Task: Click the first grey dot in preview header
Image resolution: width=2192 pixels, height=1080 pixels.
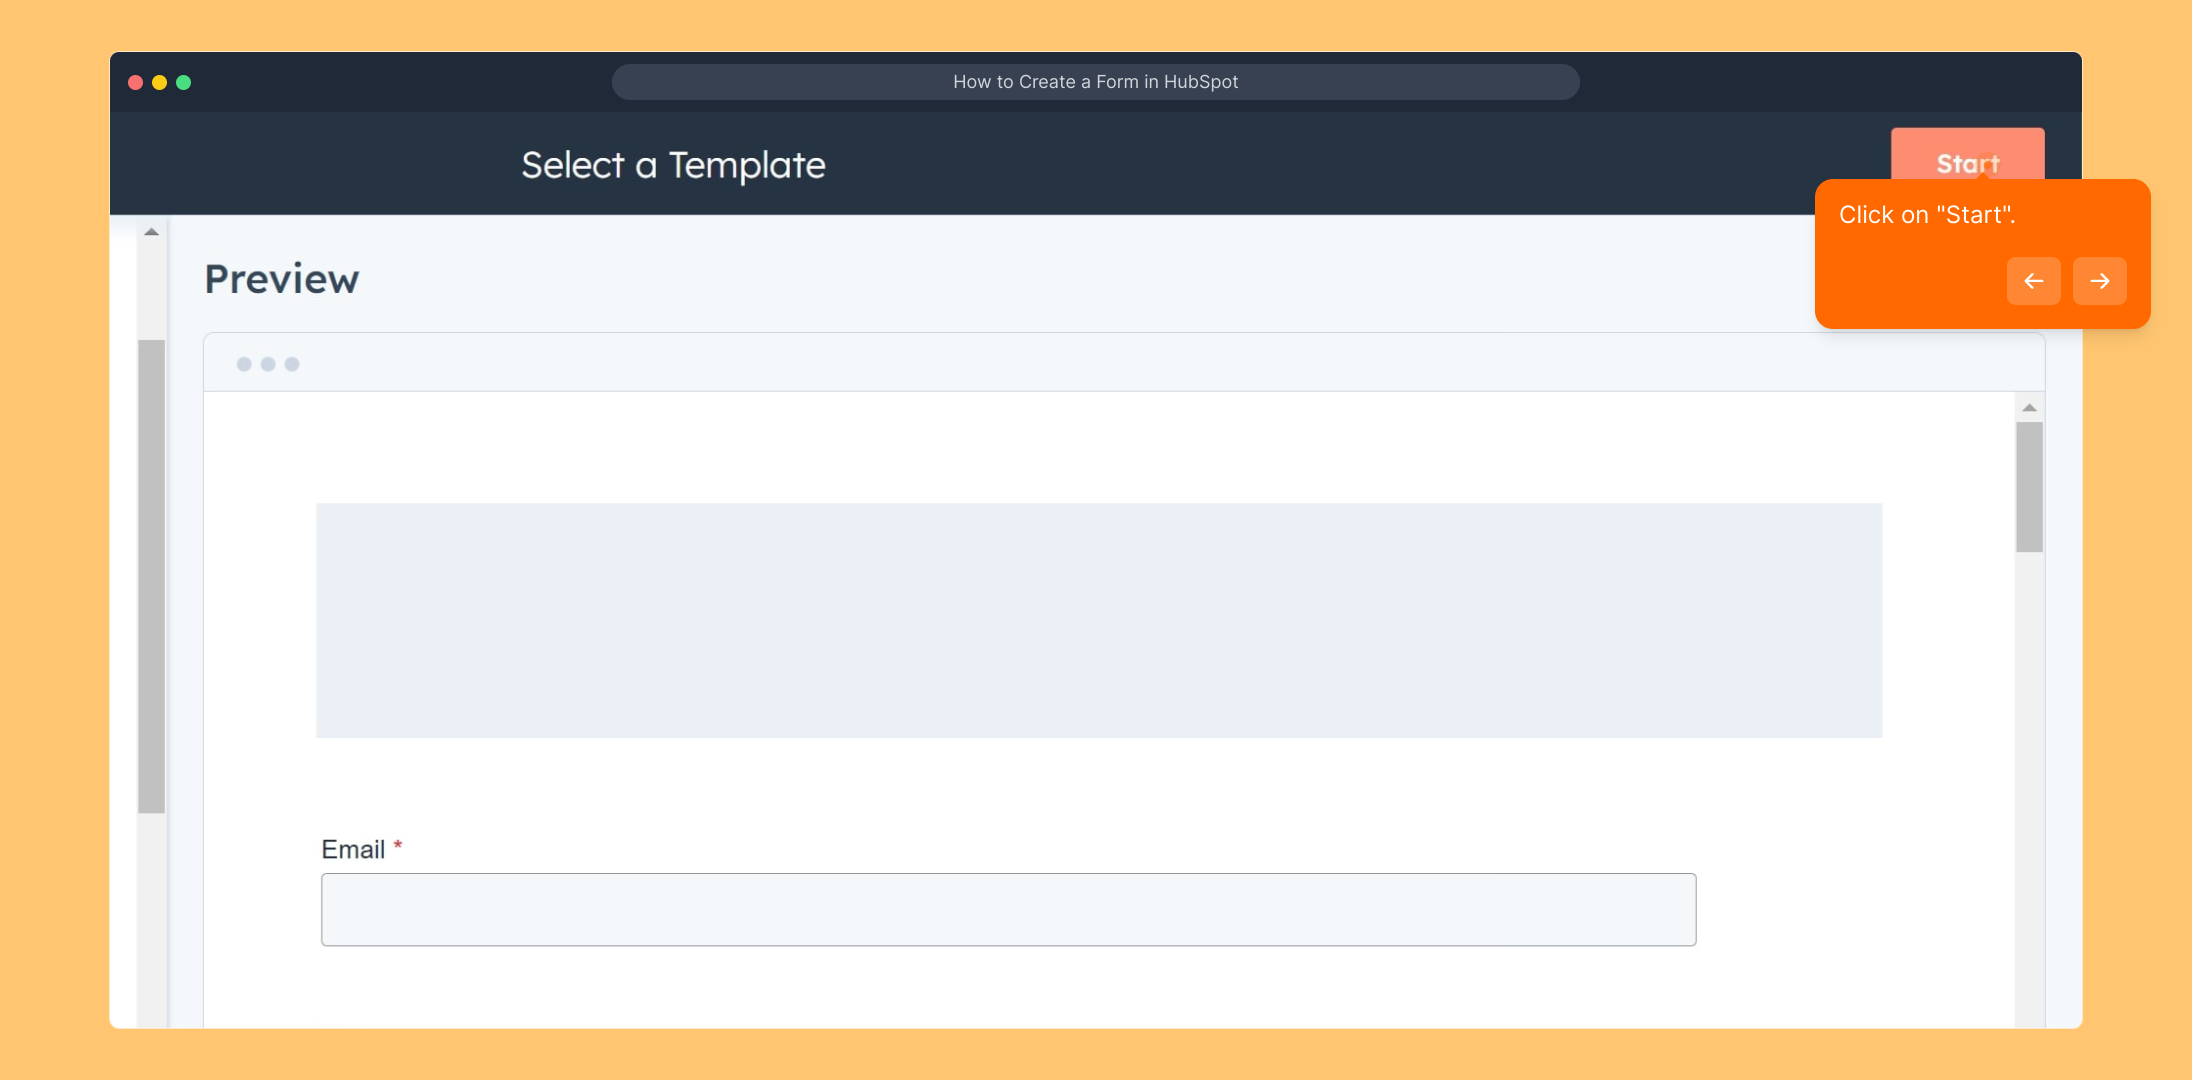Action: tap(244, 364)
